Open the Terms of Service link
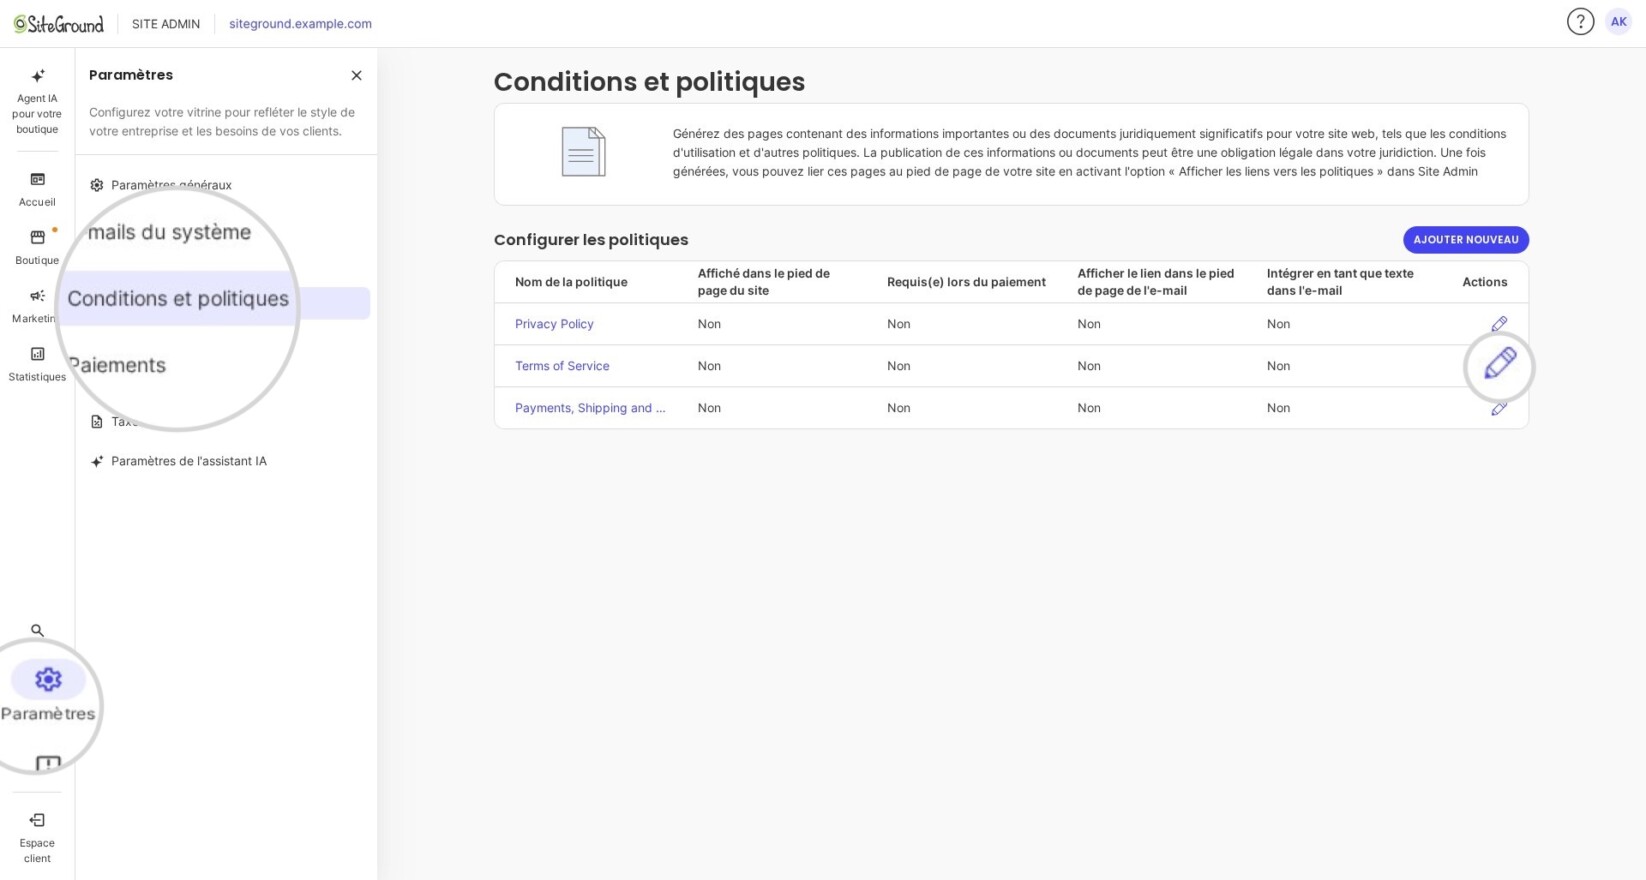 (562, 366)
